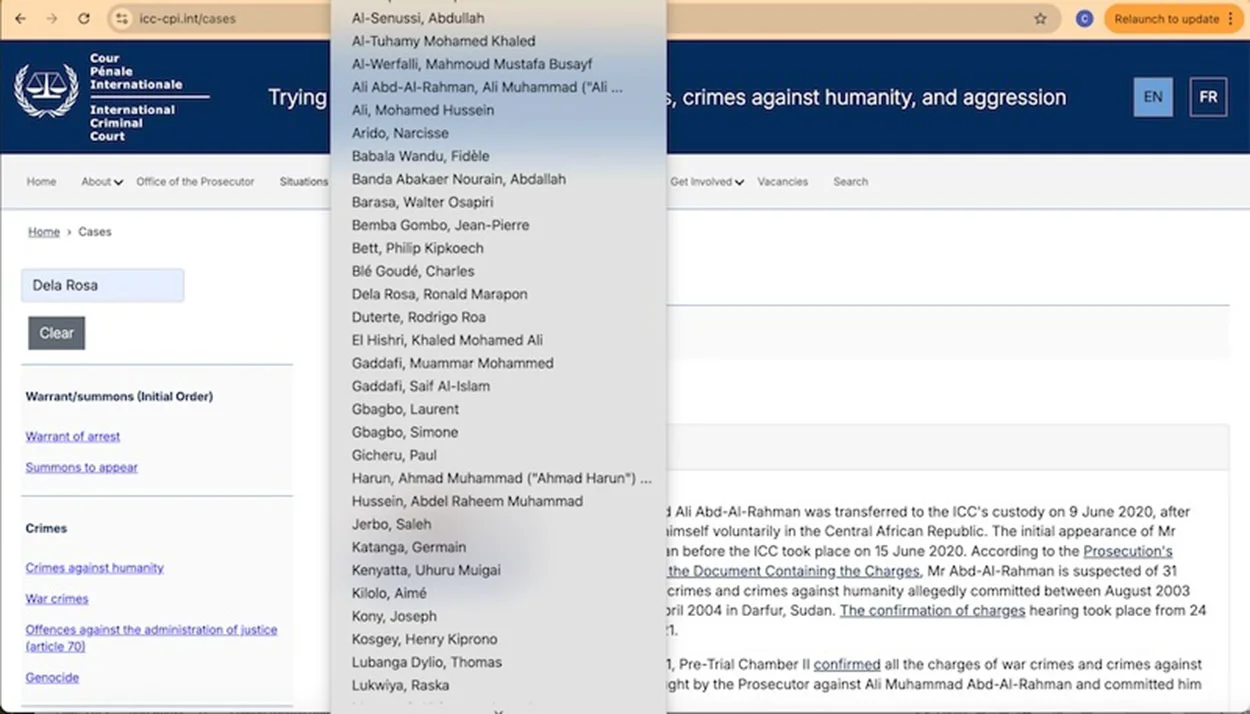Switch language to FR
Viewport: 1250px width, 714px height.
pyautogui.click(x=1208, y=97)
